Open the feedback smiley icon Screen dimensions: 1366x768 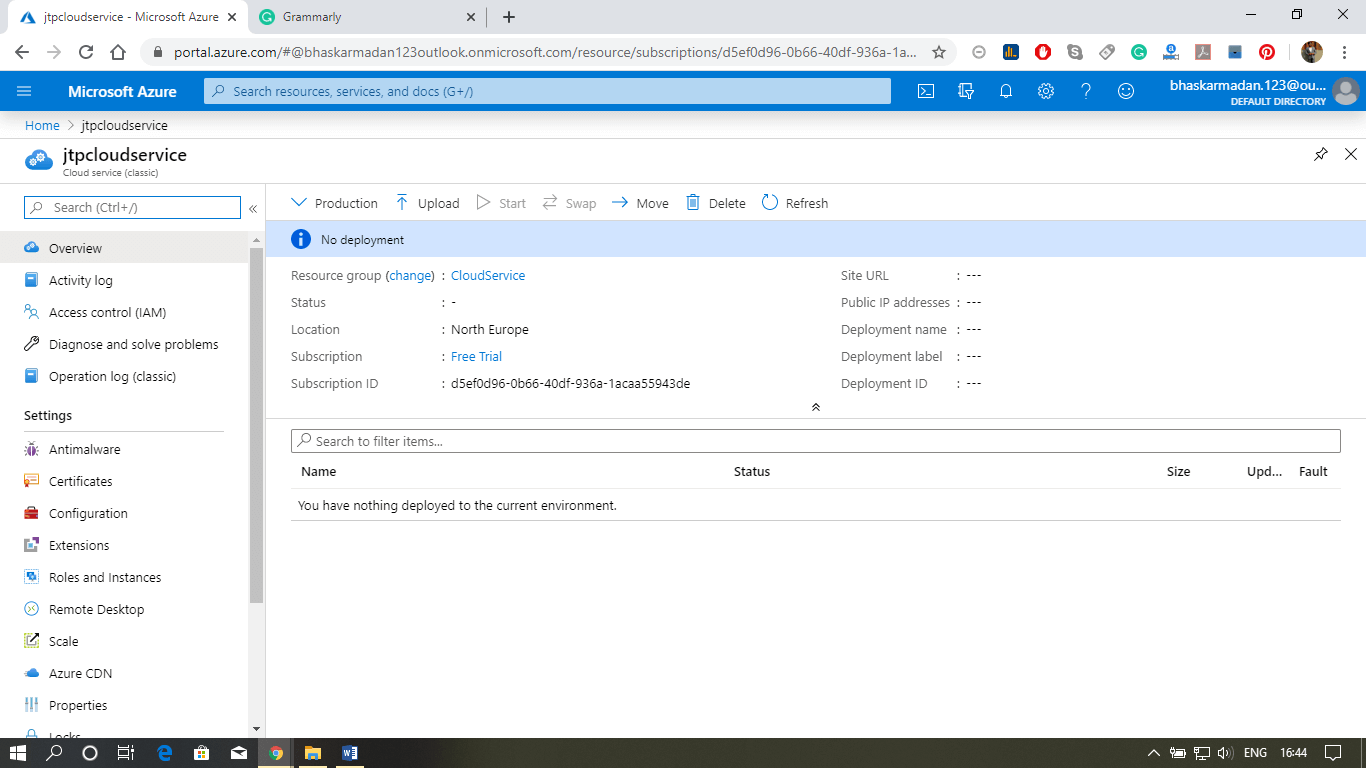[x=1126, y=91]
